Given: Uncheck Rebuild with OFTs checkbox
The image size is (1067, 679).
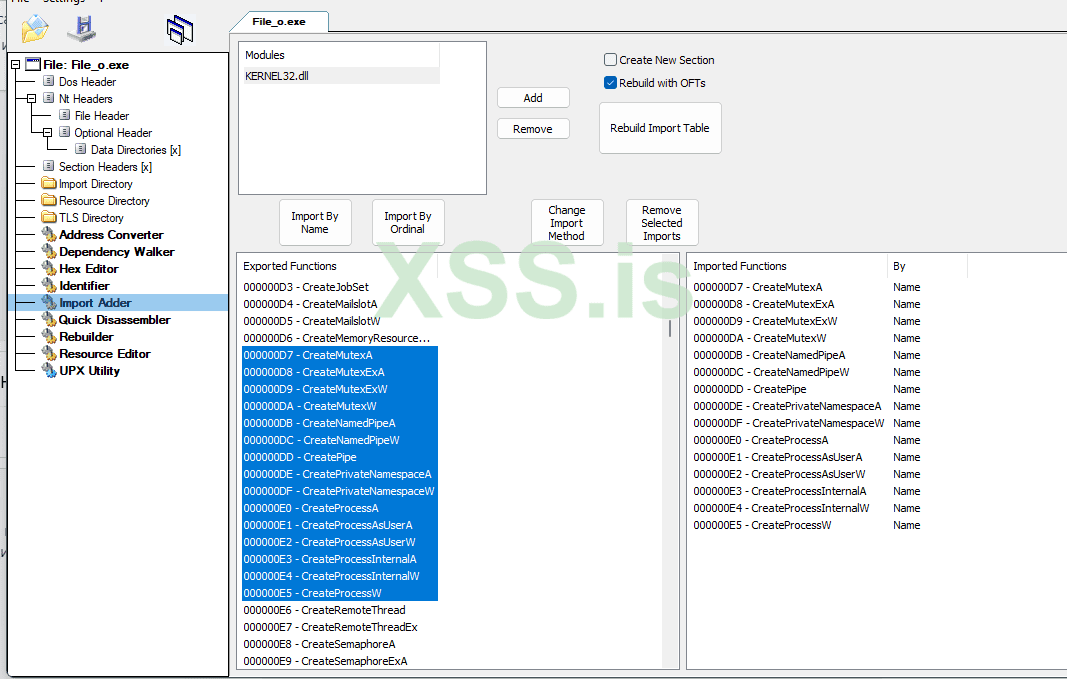Looking at the screenshot, I should point(610,83).
